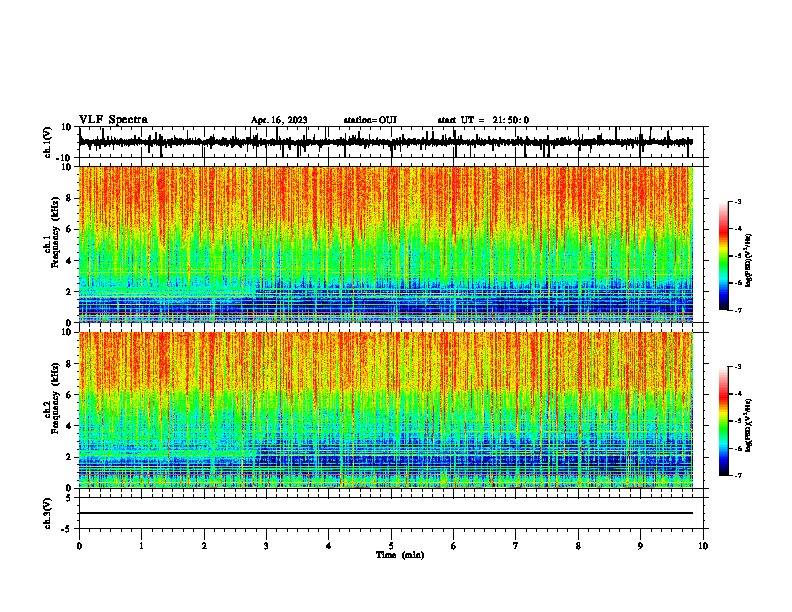Select the "ch.3(V)" axis label
792x612 pixels.
click(x=48, y=513)
